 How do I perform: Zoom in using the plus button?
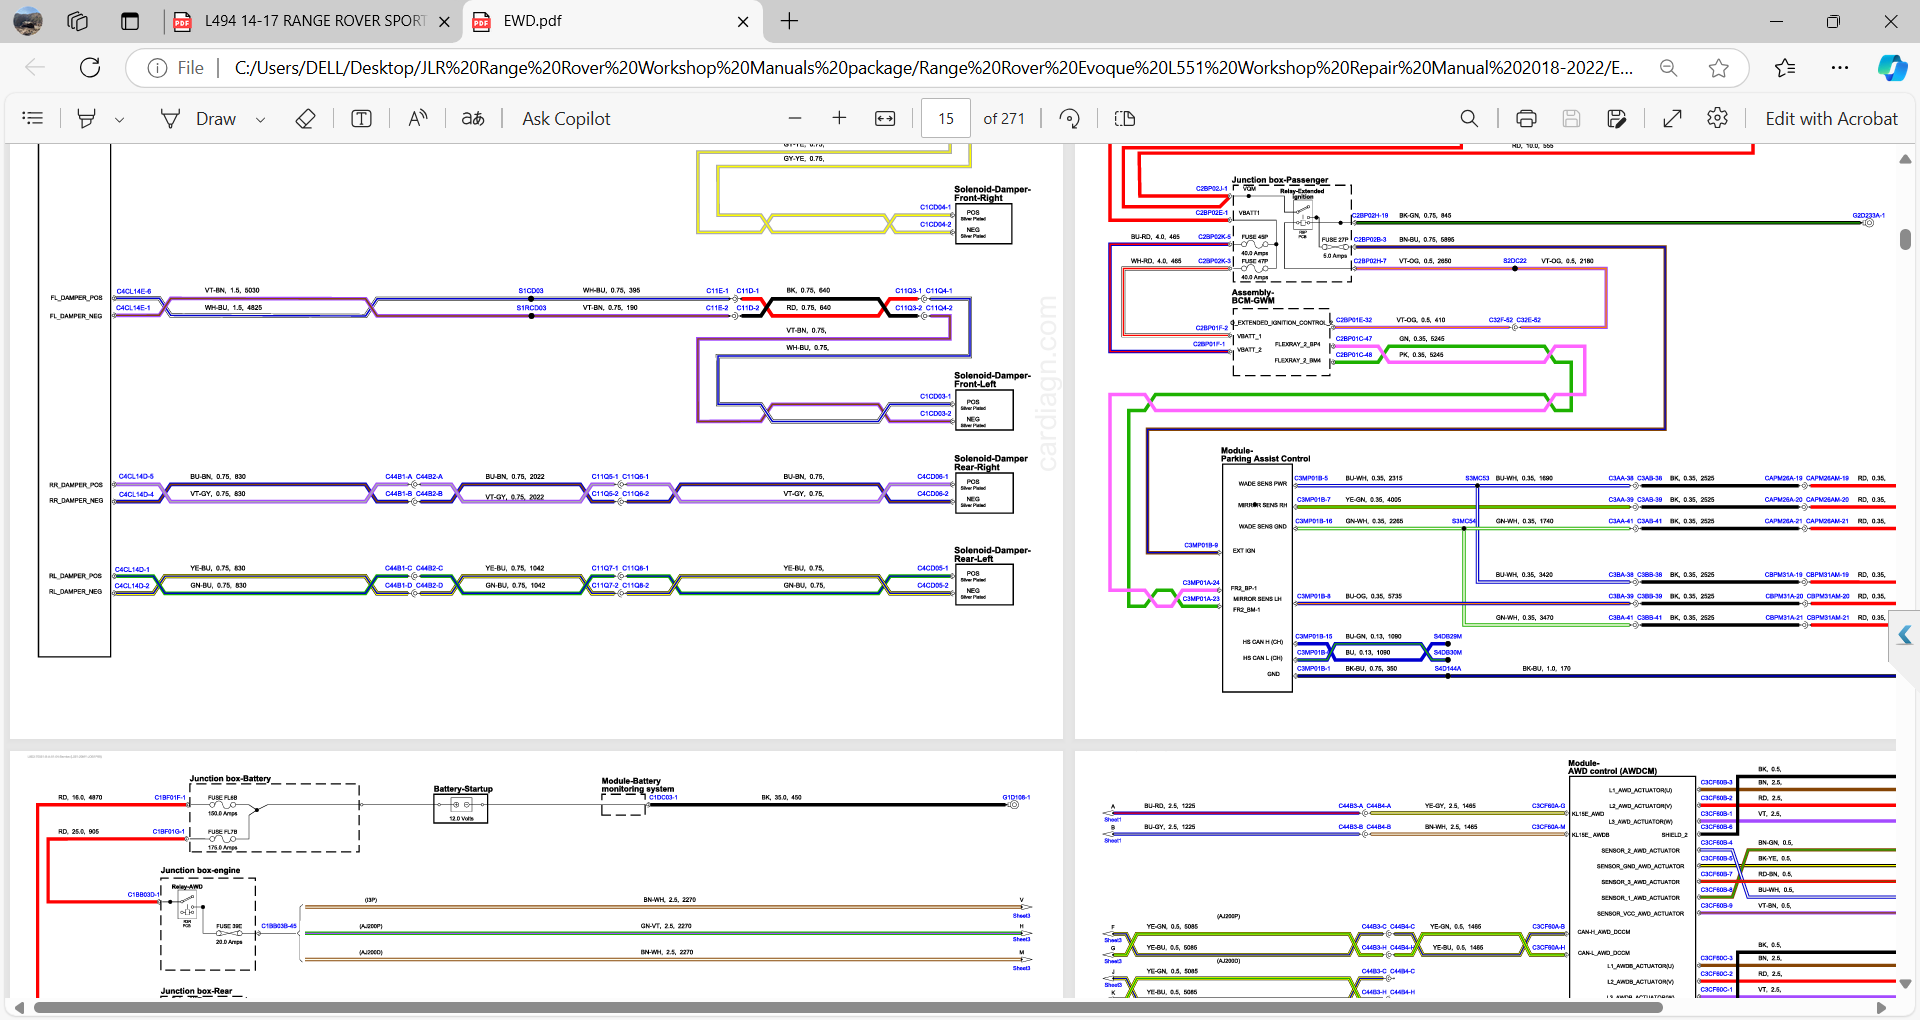(x=839, y=118)
